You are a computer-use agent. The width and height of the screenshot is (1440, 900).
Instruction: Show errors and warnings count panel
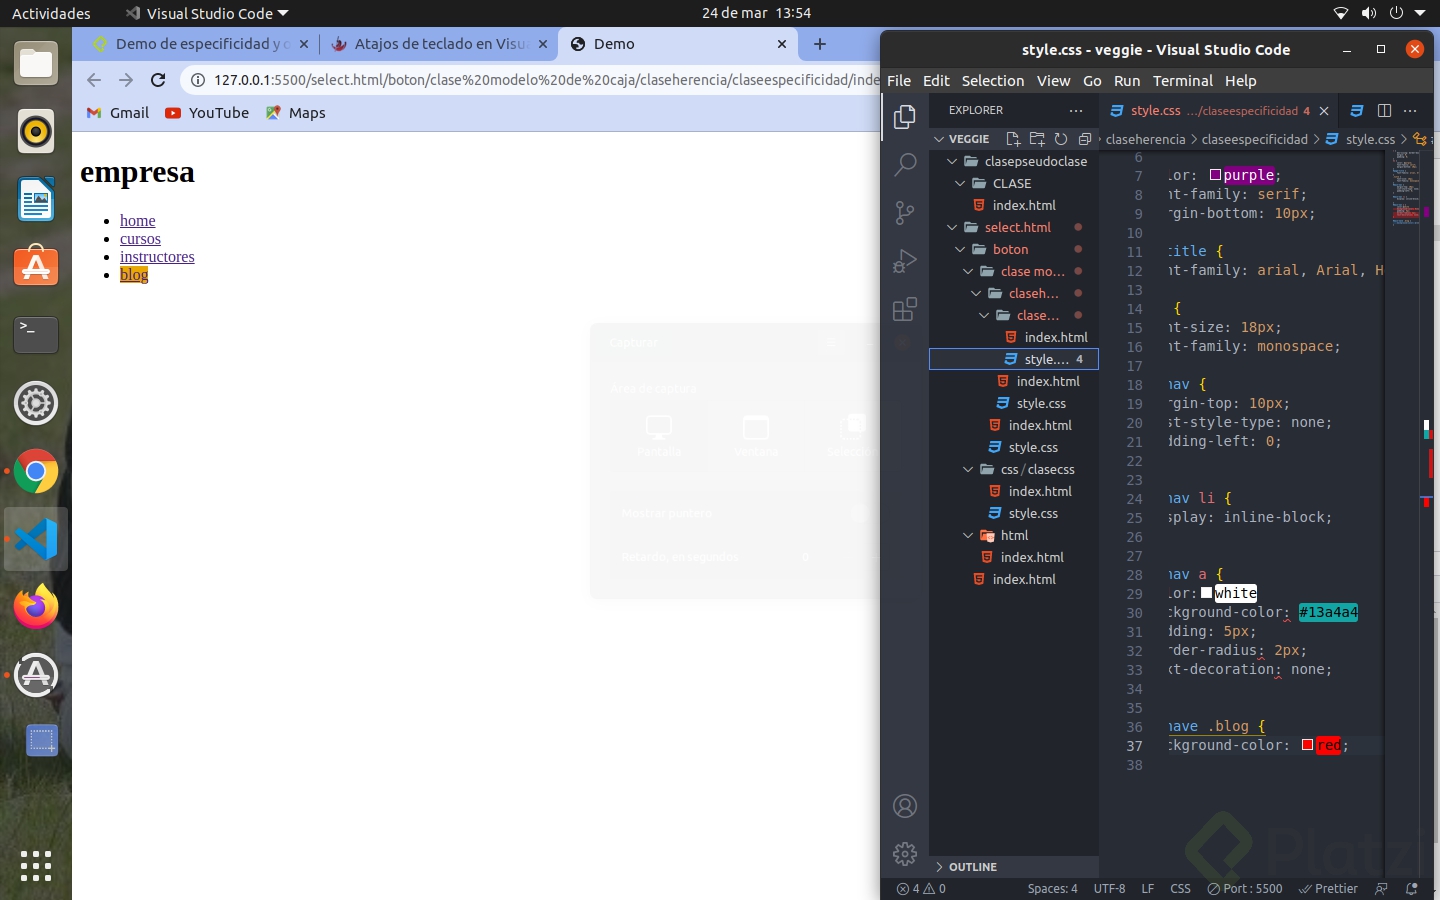tap(921, 888)
